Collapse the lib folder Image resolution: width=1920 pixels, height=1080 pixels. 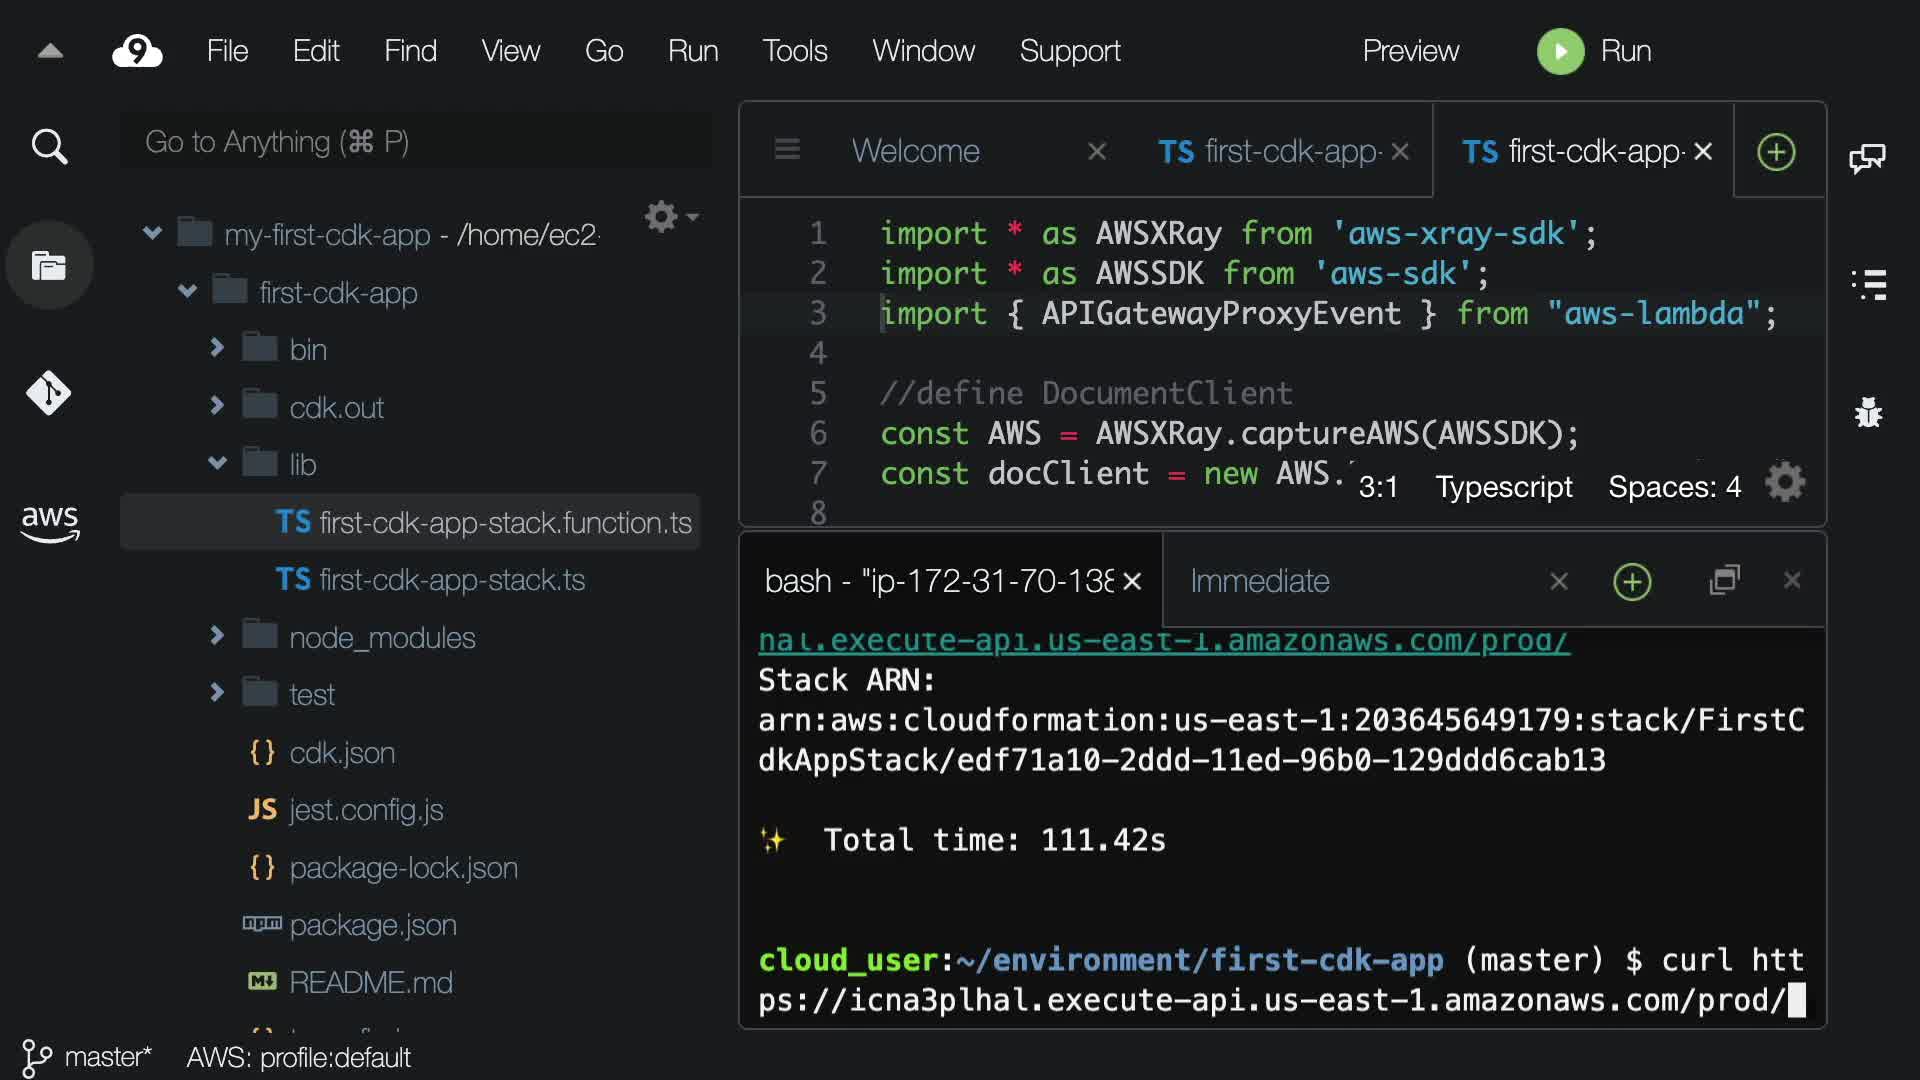click(x=217, y=463)
